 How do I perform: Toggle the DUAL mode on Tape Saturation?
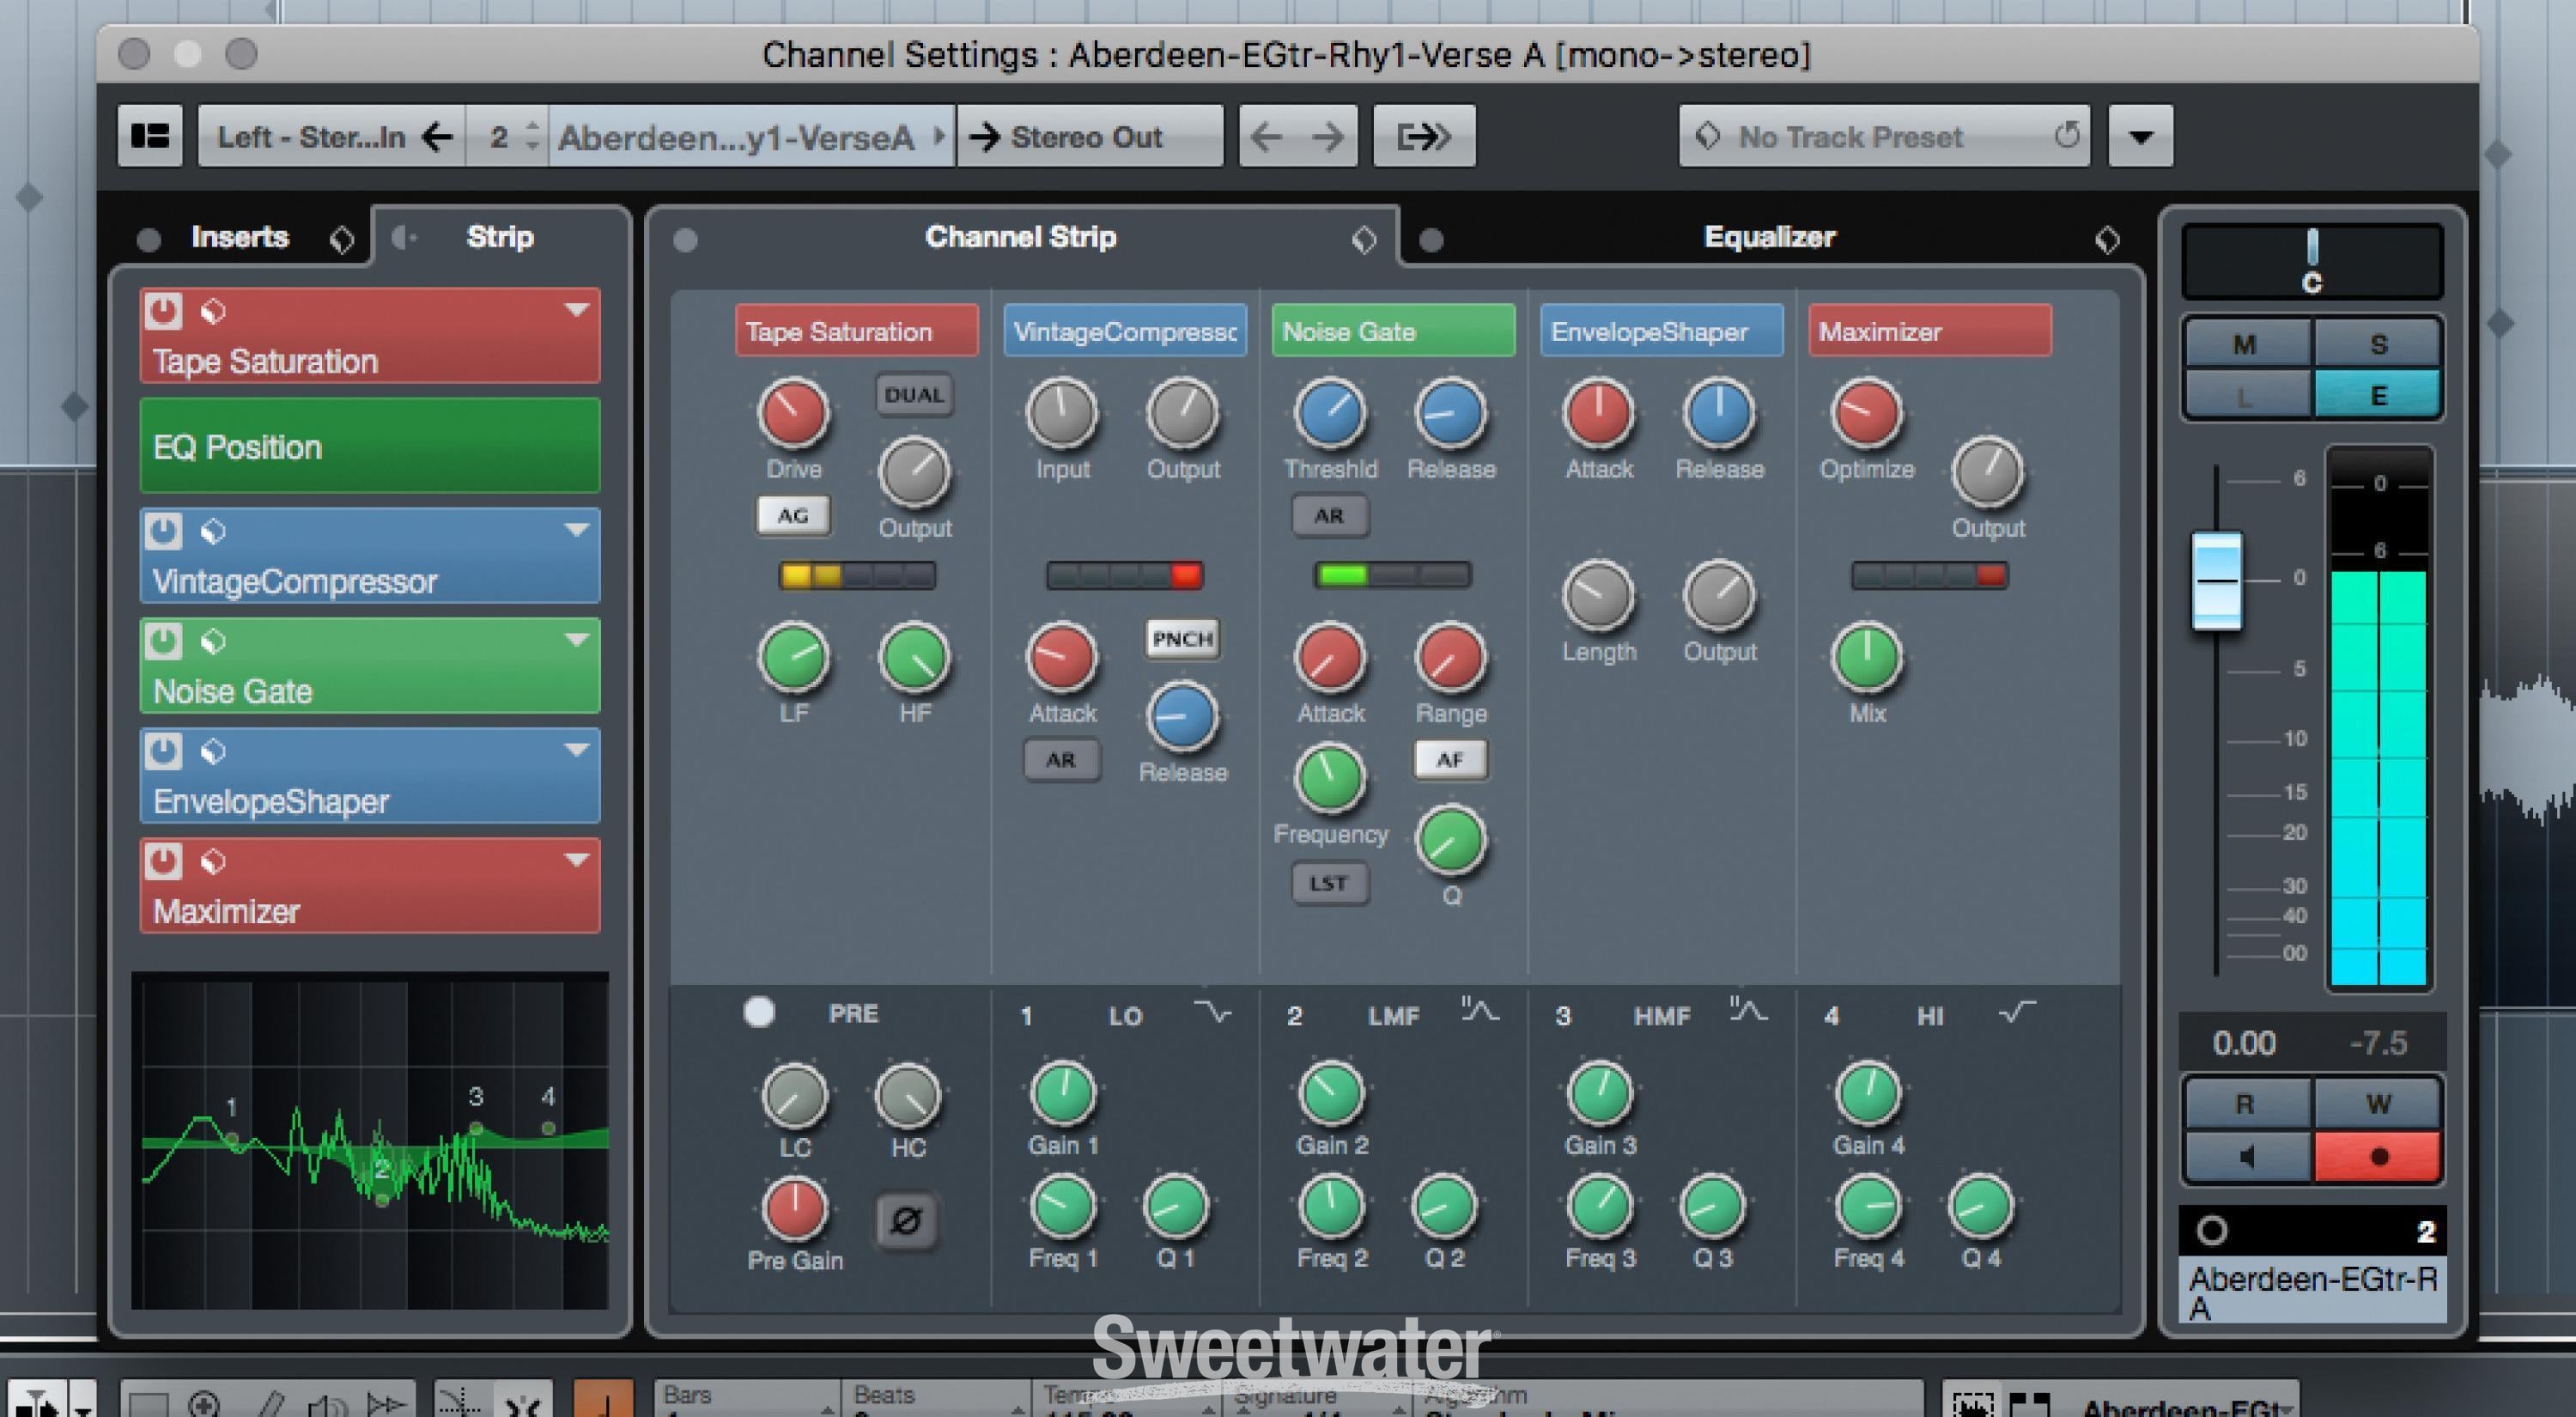[x=913, y=395]
